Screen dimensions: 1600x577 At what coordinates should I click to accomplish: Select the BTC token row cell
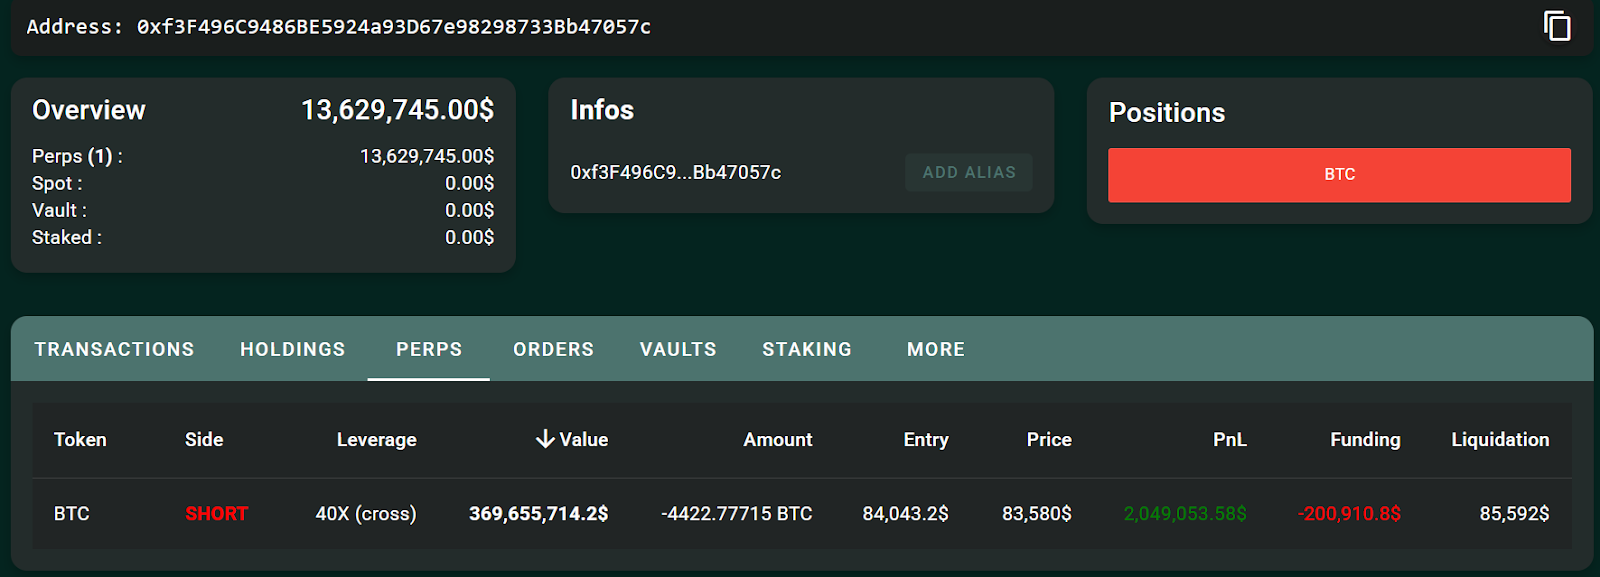72,514
